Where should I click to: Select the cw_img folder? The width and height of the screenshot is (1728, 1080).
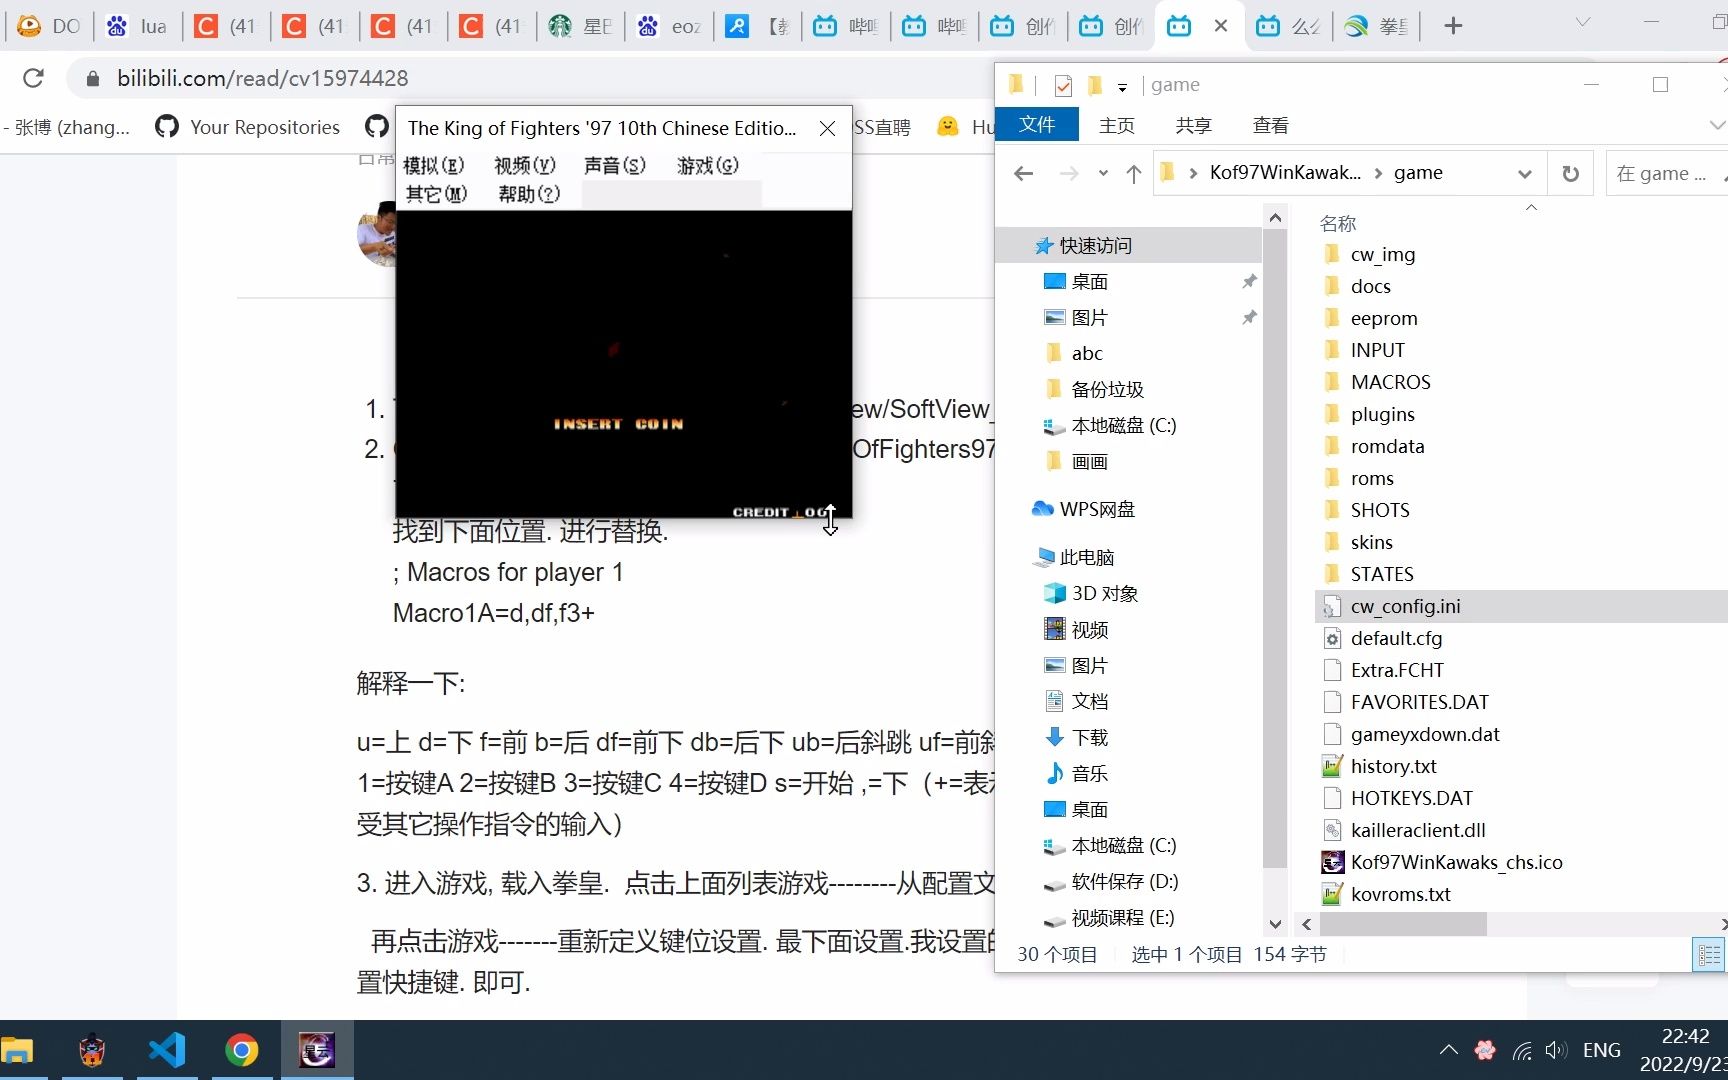pos(1382,254)
